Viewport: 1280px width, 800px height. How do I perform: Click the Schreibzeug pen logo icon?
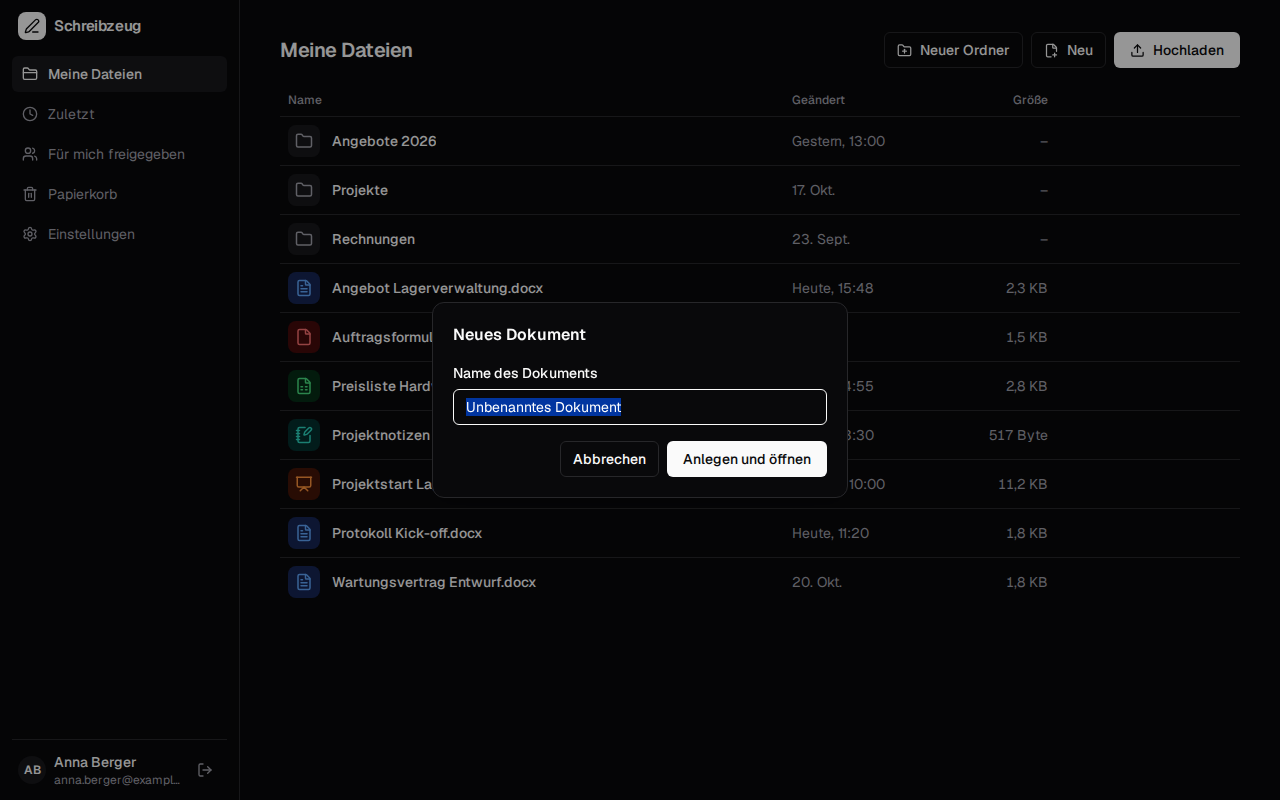32,26
